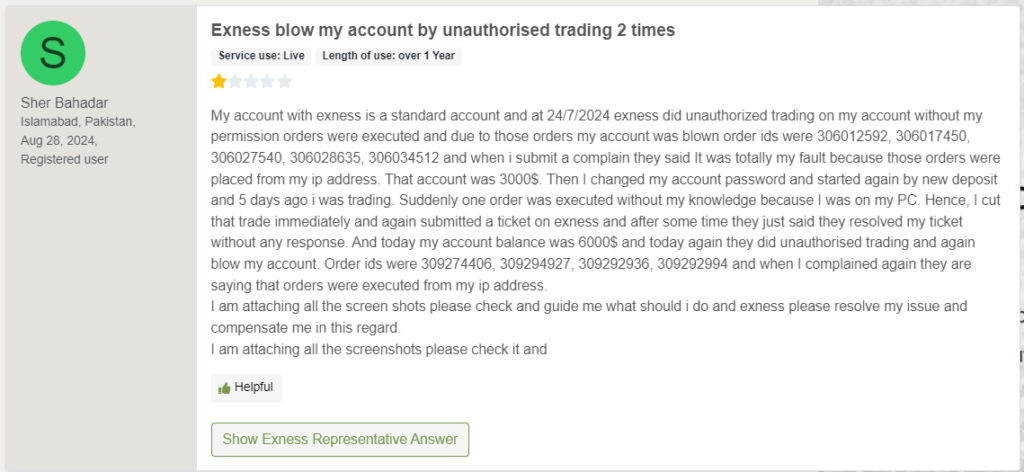Select the fourth rating star

268,82
